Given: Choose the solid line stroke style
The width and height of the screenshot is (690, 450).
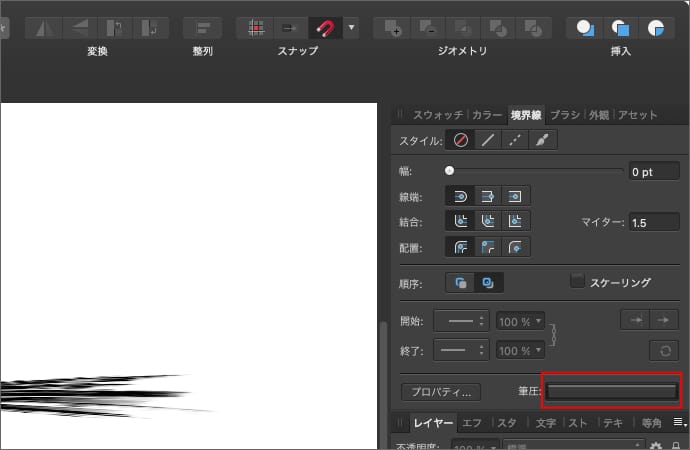Looking at the screenshot, I should 487,141.
